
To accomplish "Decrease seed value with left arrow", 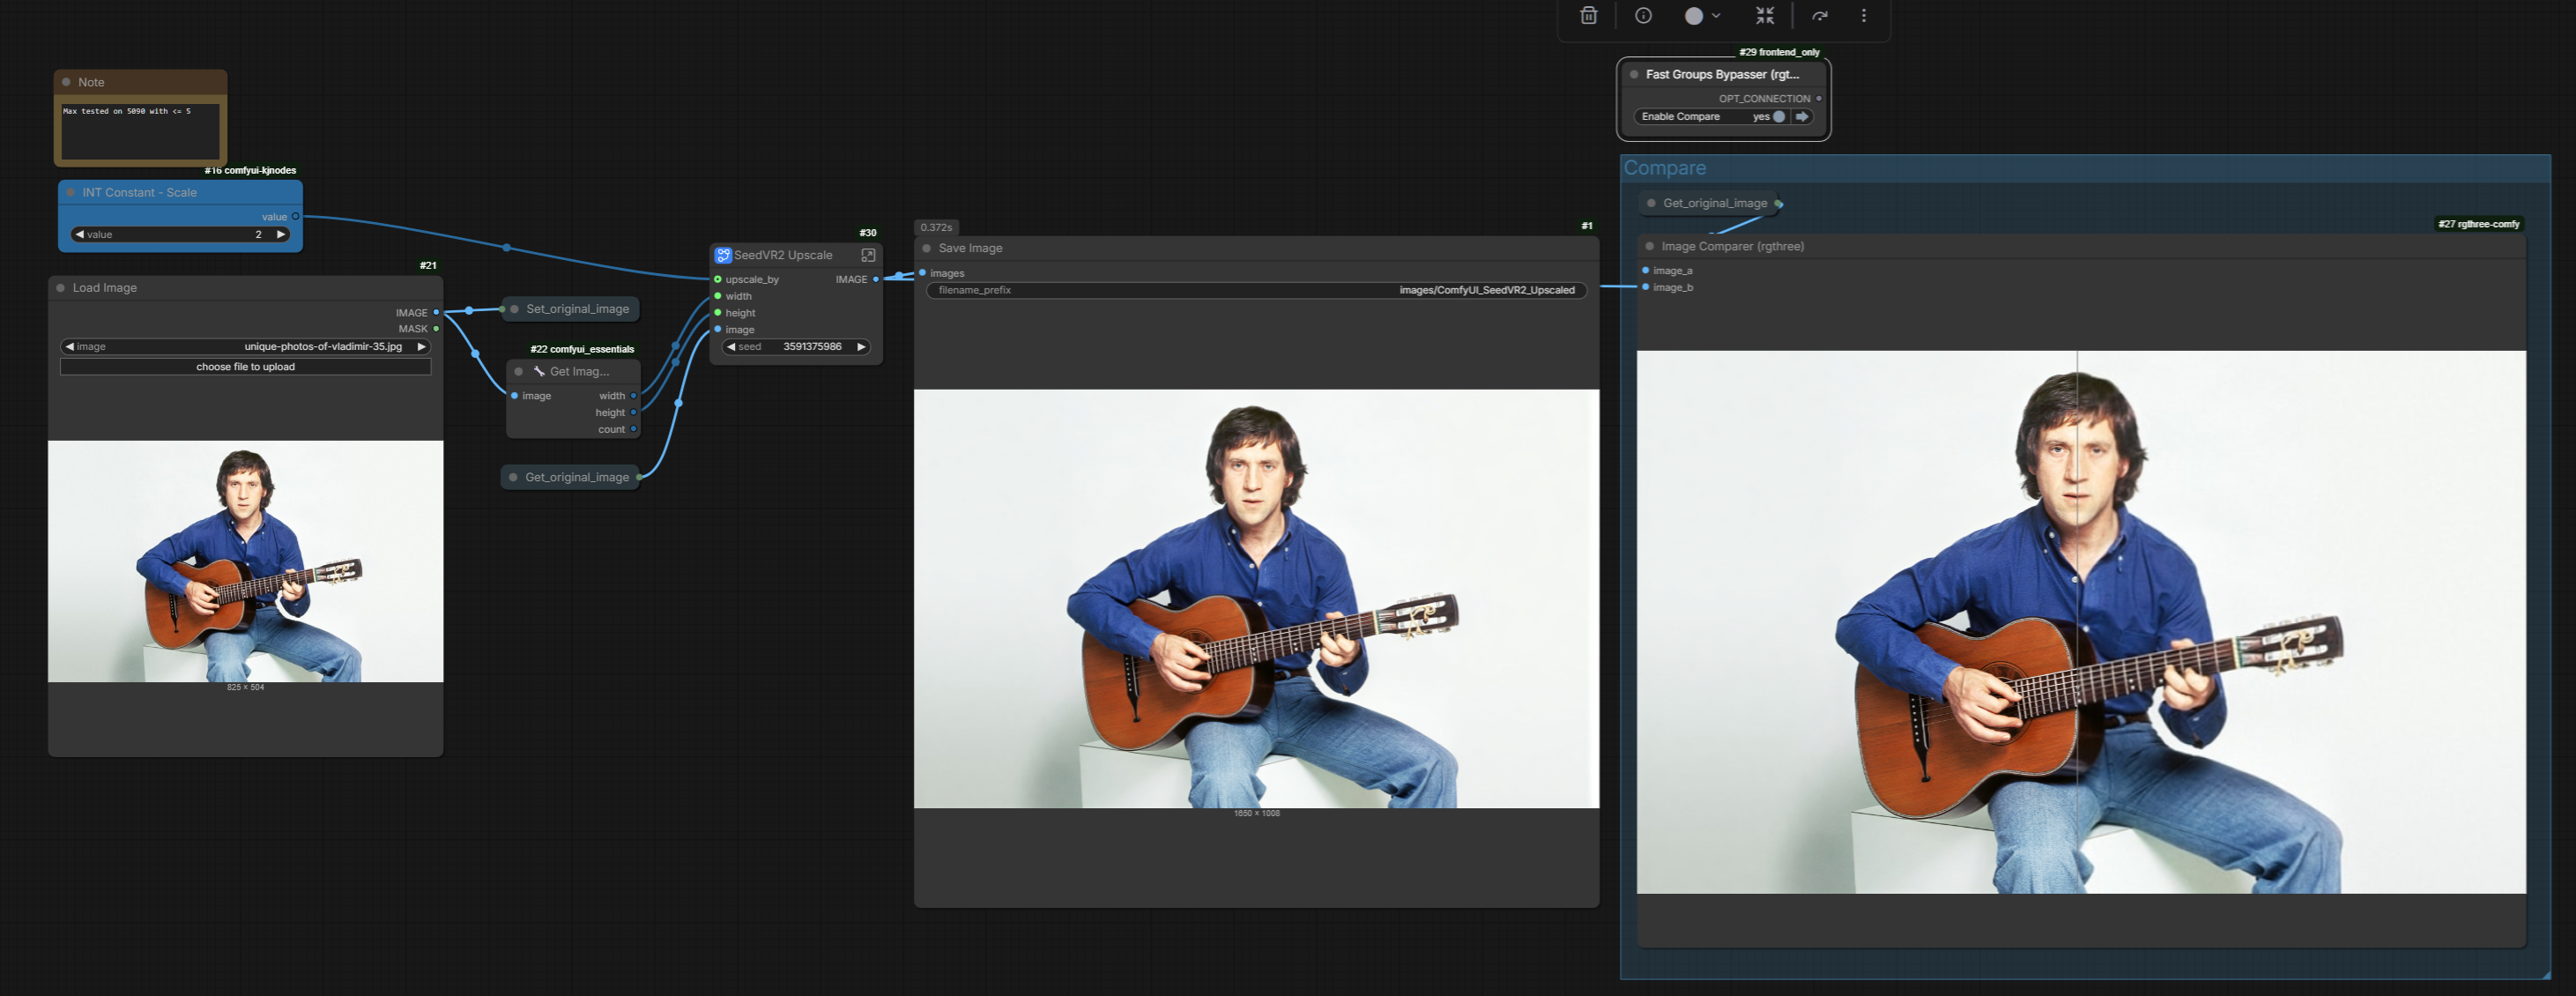I will 731,347.
